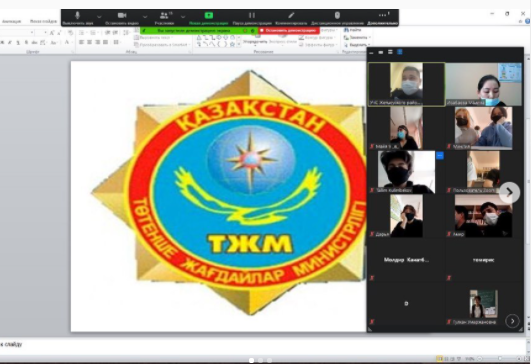
Task: Click Replace (Заменить) in editing group
Action: click(x=357, y=37)
